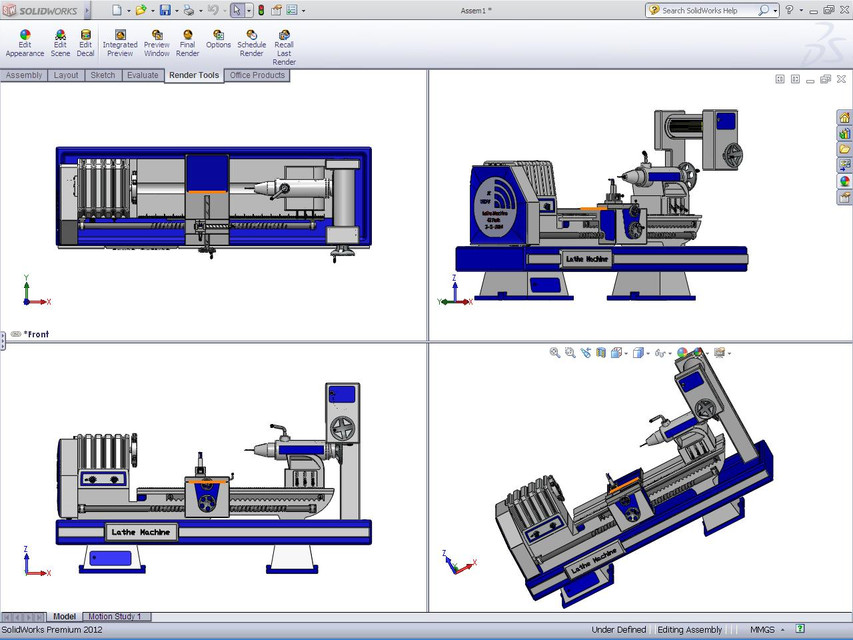Viewport: 853px width, 640px height.
Task: Open the Design Library task pane
Action: coord(844,132)
